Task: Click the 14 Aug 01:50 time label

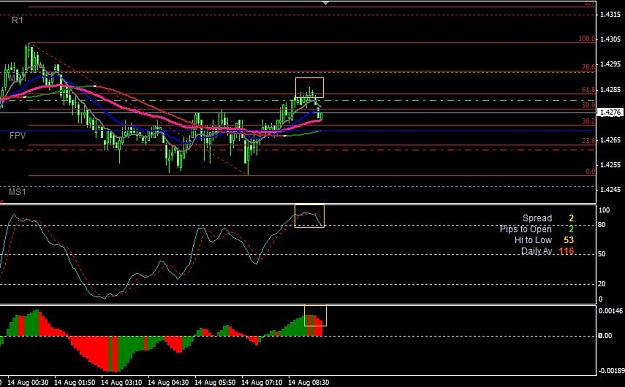Action: point(75,382)
